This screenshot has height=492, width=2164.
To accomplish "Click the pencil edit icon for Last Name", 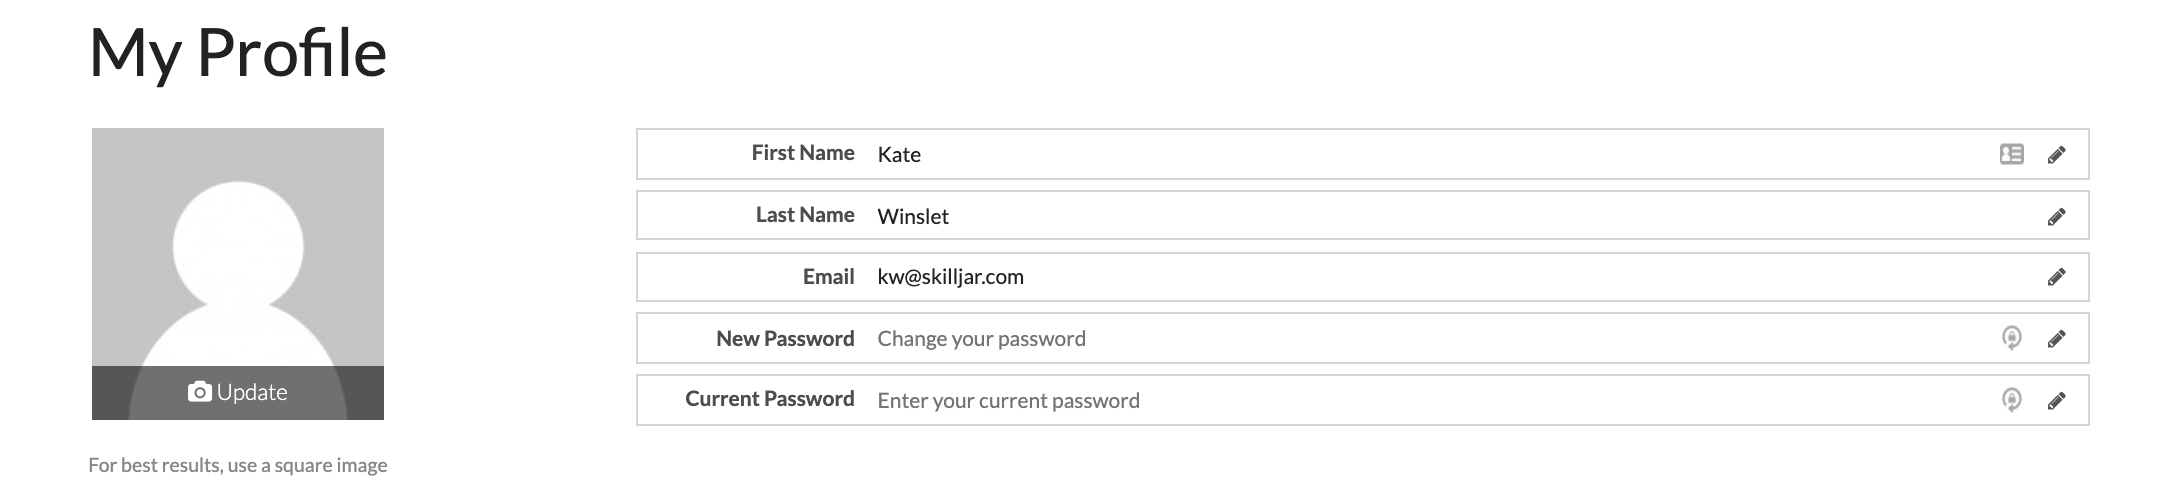I will [x=2056, y=217].
